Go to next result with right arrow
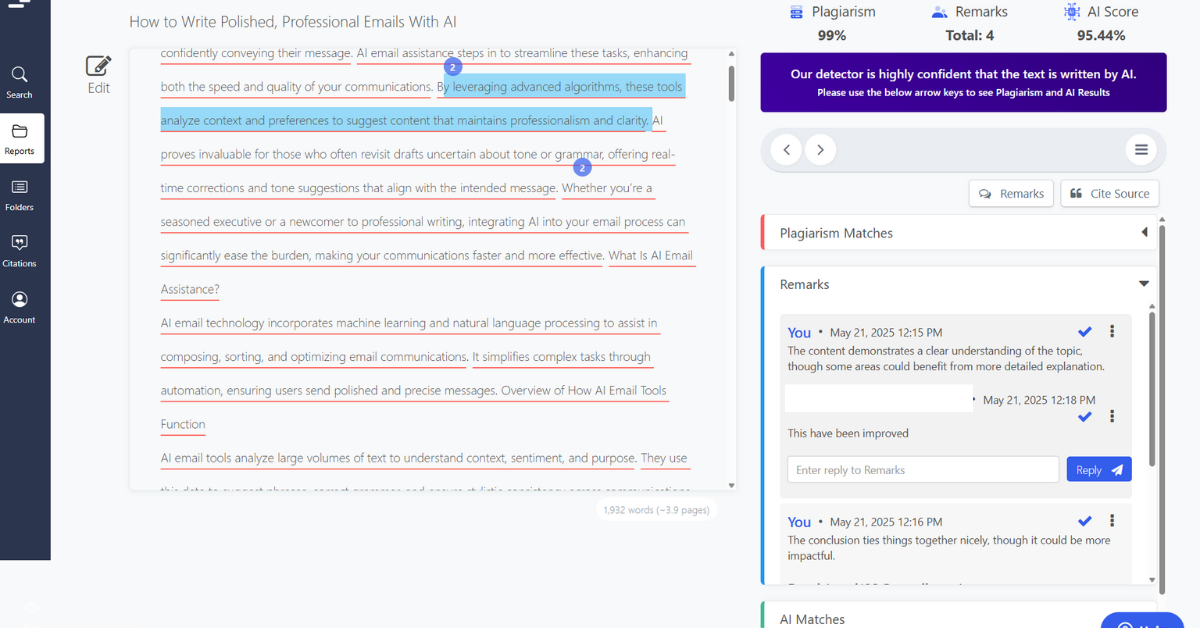The width and height of the screenshot is (1200, 628). [x=820, y=150]
